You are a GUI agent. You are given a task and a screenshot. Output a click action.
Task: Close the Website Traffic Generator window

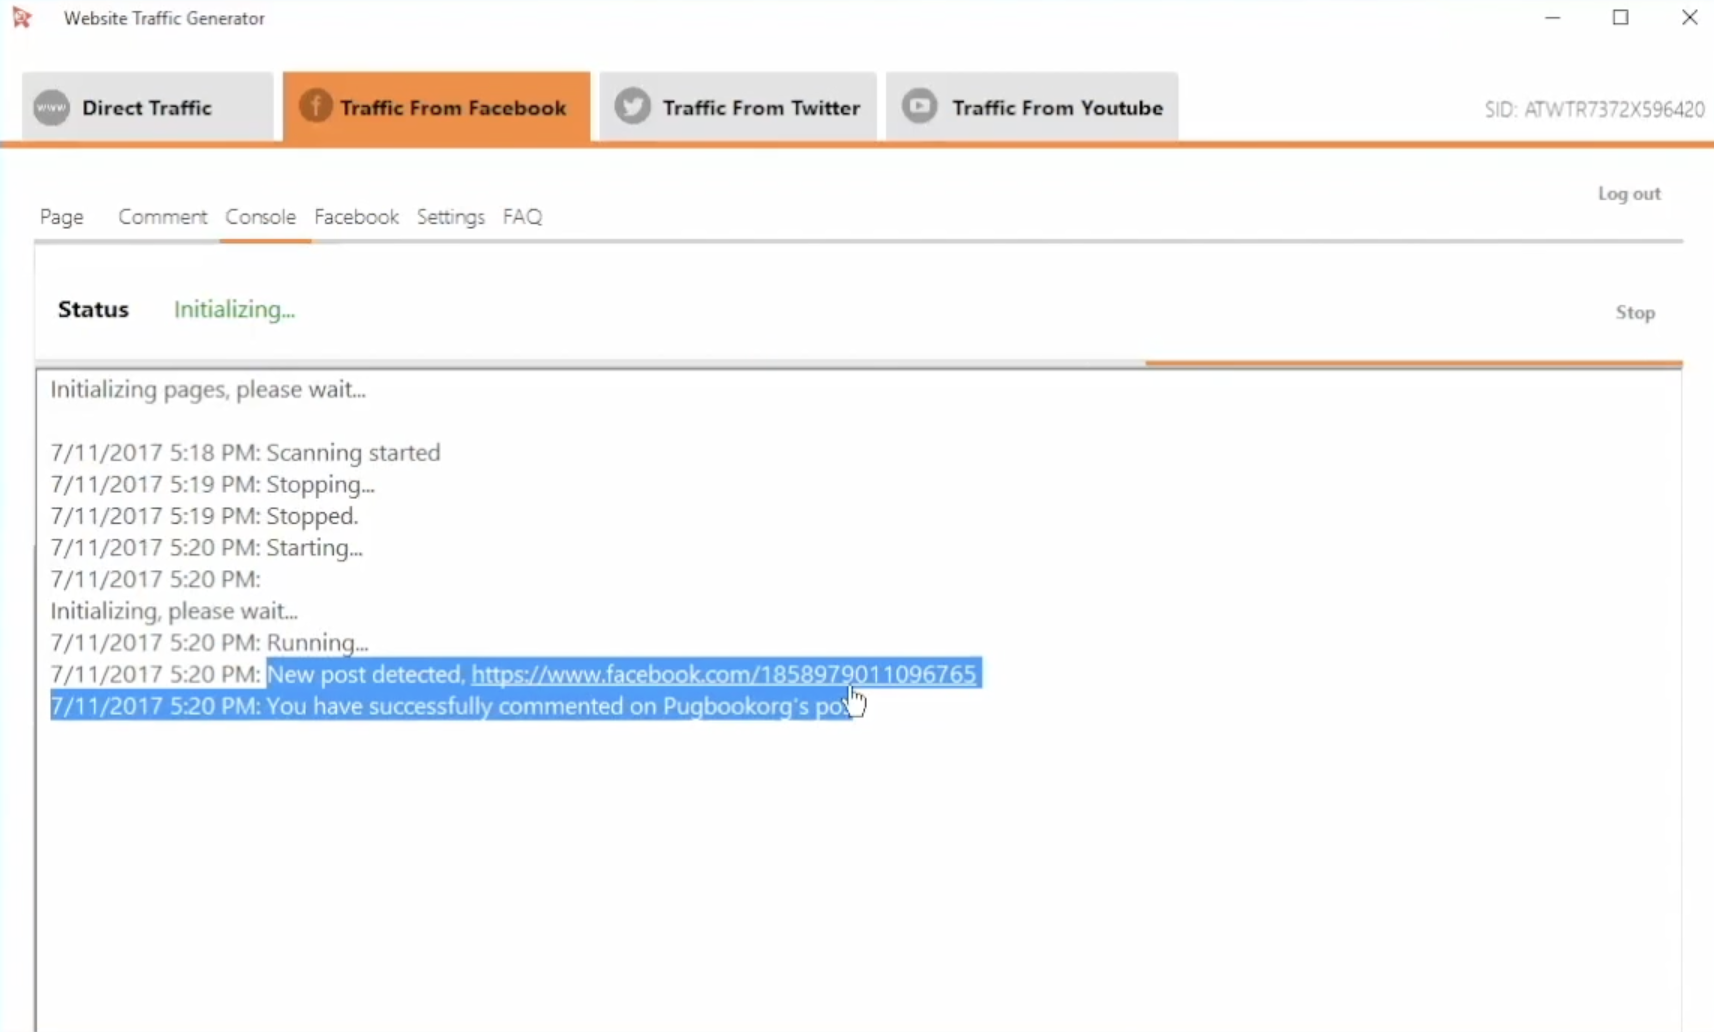(1689, 18)
